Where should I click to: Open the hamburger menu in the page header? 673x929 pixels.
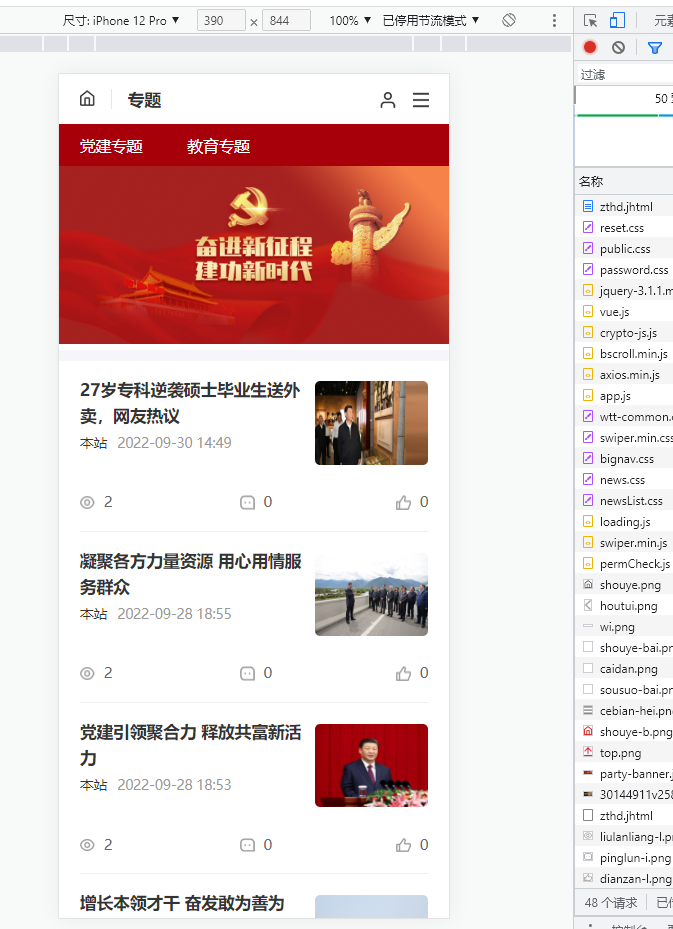pos(421,100)
